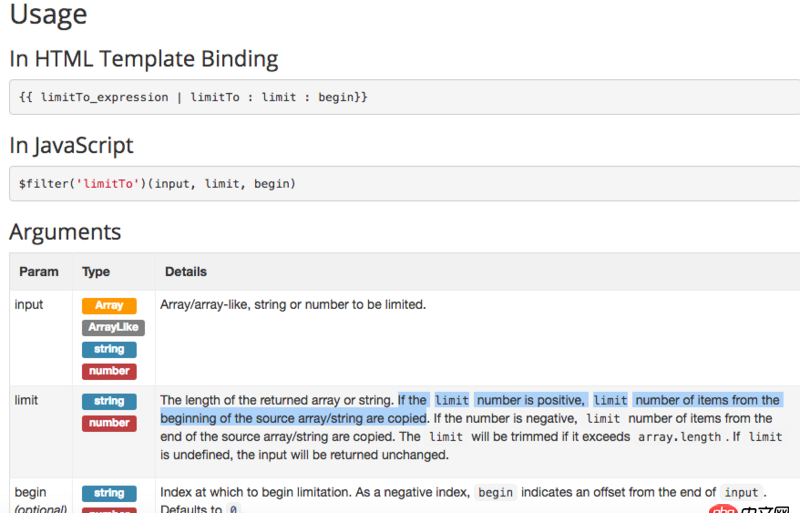
Task: Click the In JavaScript heading
Action: (x=71, y=146)
